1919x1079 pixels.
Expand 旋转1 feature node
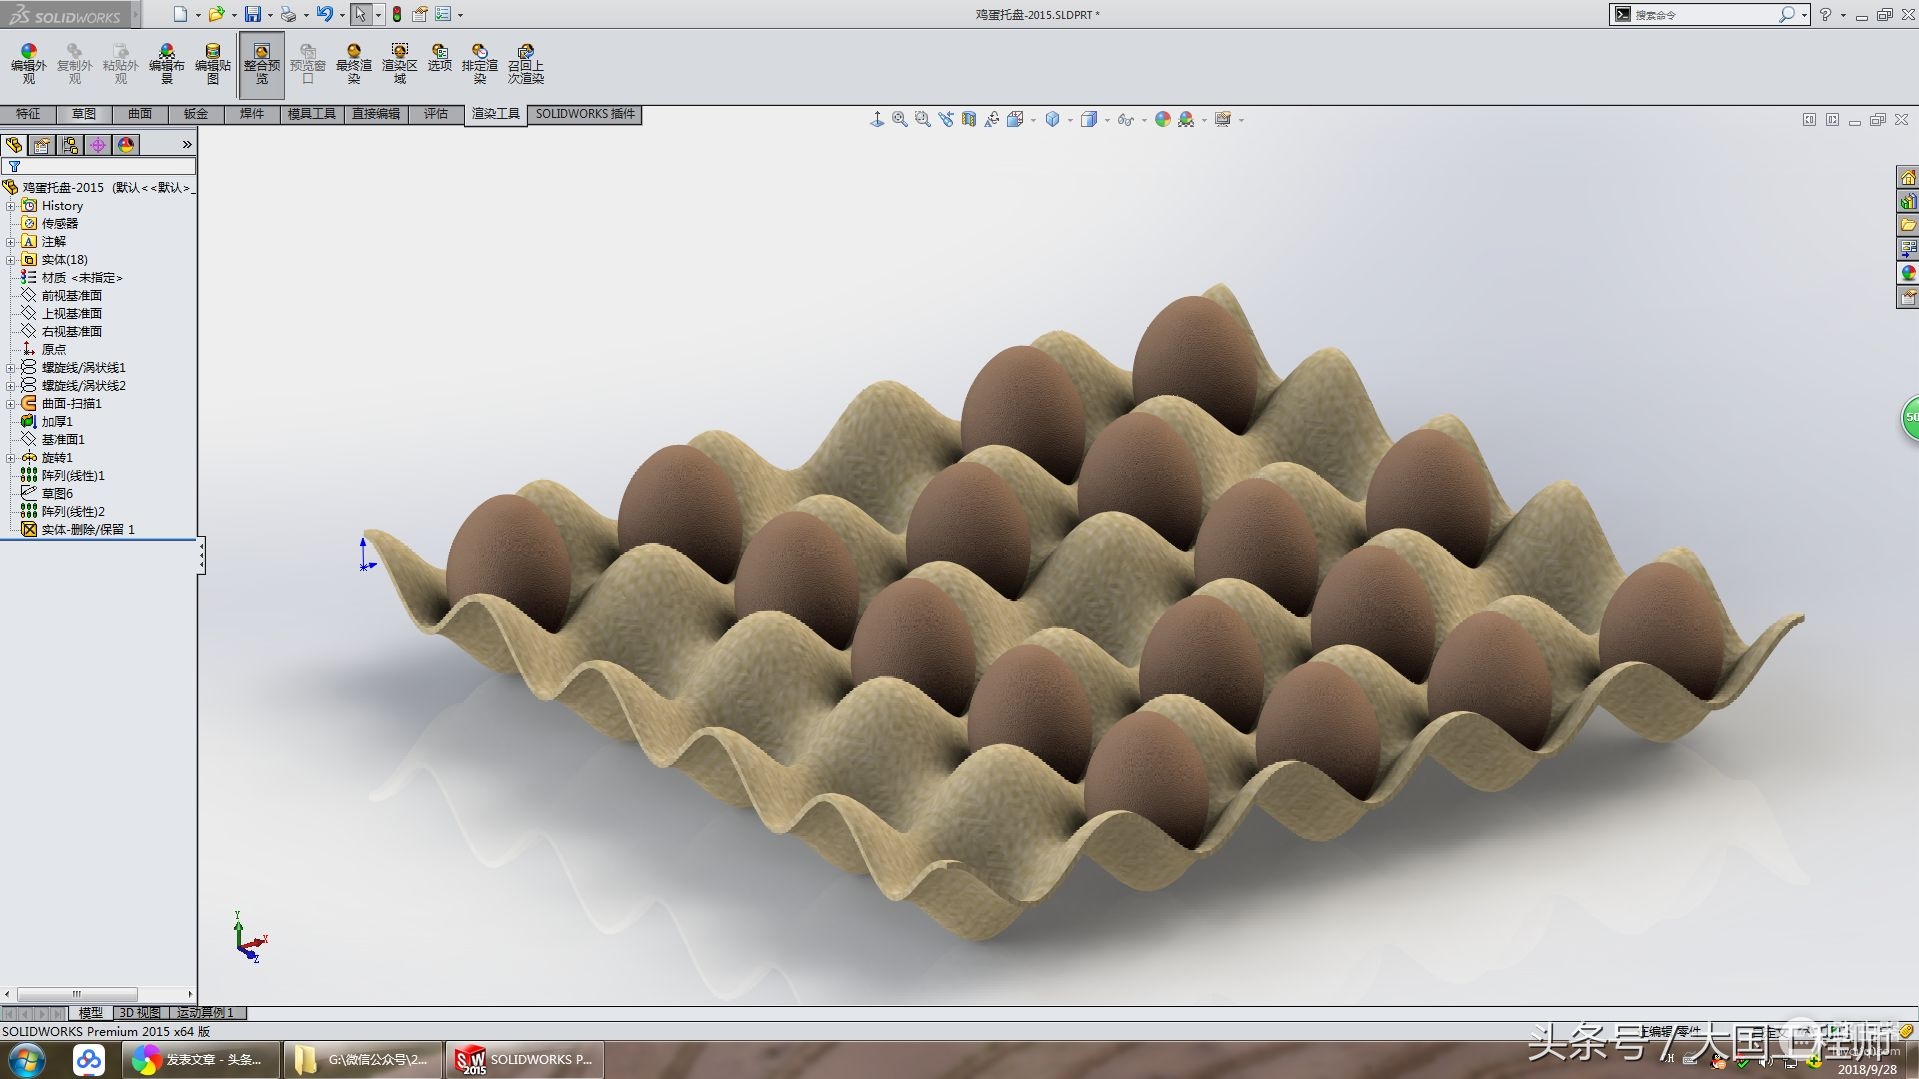10,458
